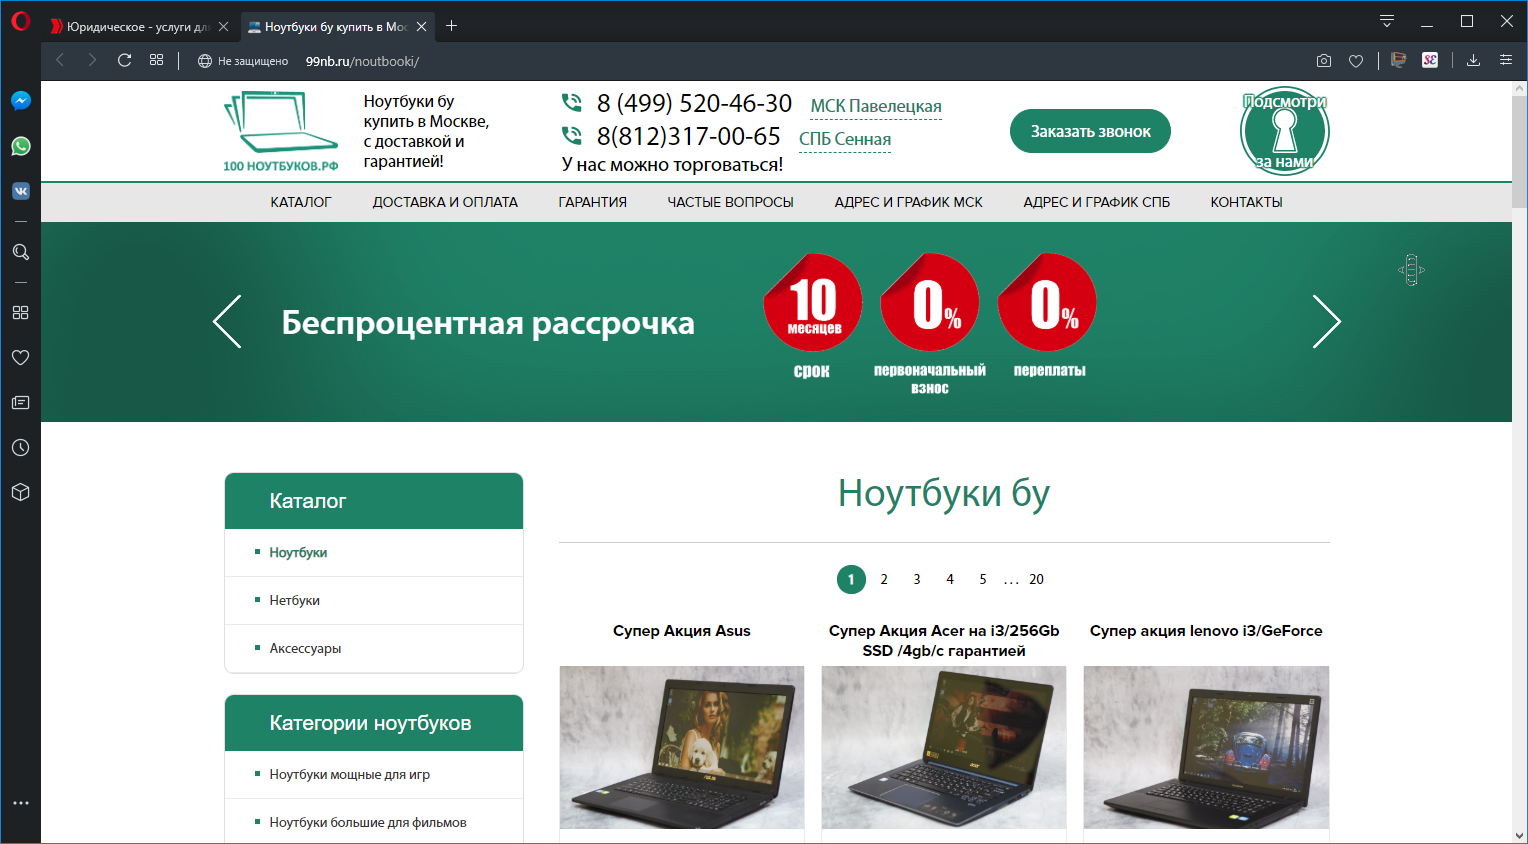Open a new tab with the plus button

coord(452,26)
